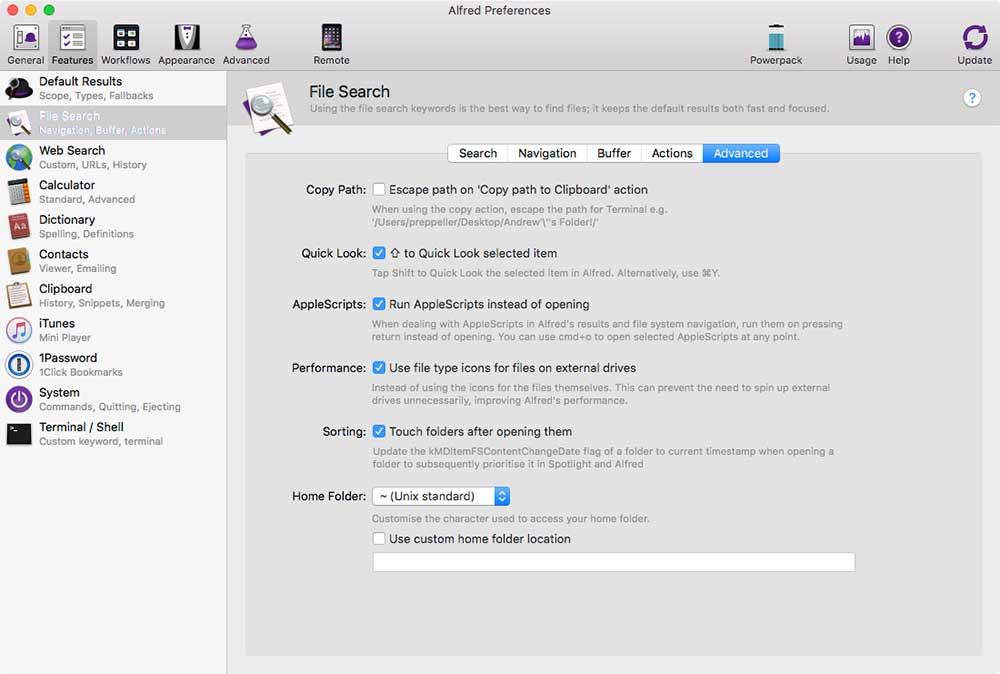Open Calculator settings from the sidebar
Screen dimensions: 1000x674
pos(67,191)
